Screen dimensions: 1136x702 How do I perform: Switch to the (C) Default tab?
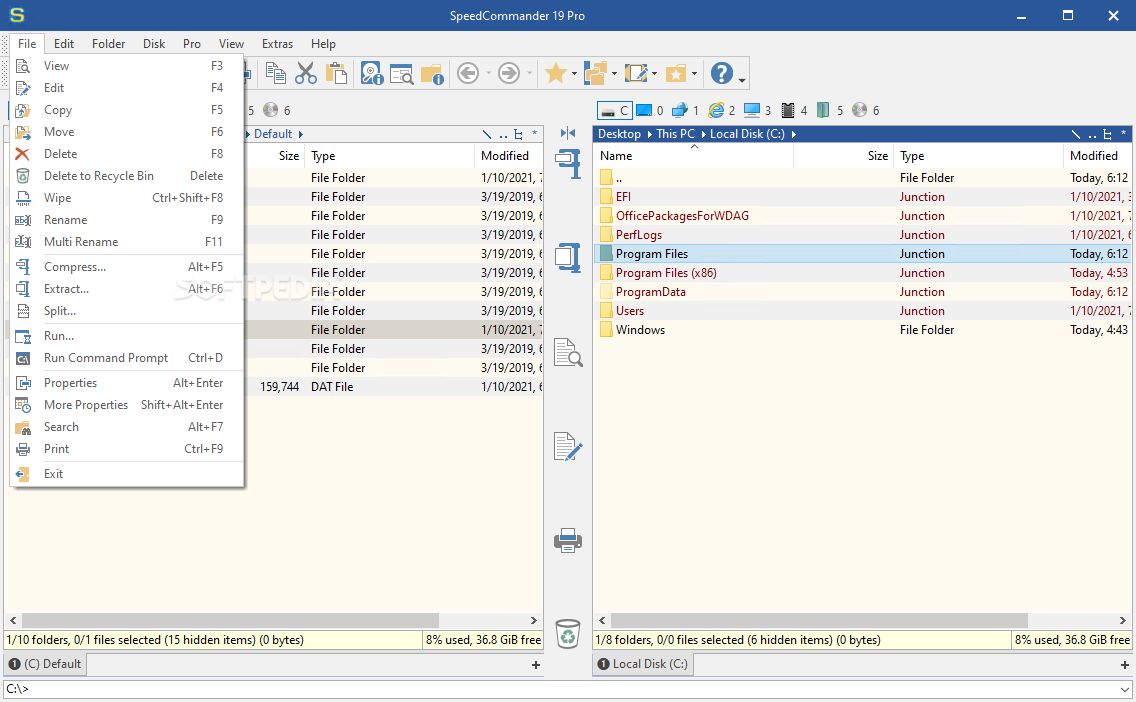[x=45, y=664]
